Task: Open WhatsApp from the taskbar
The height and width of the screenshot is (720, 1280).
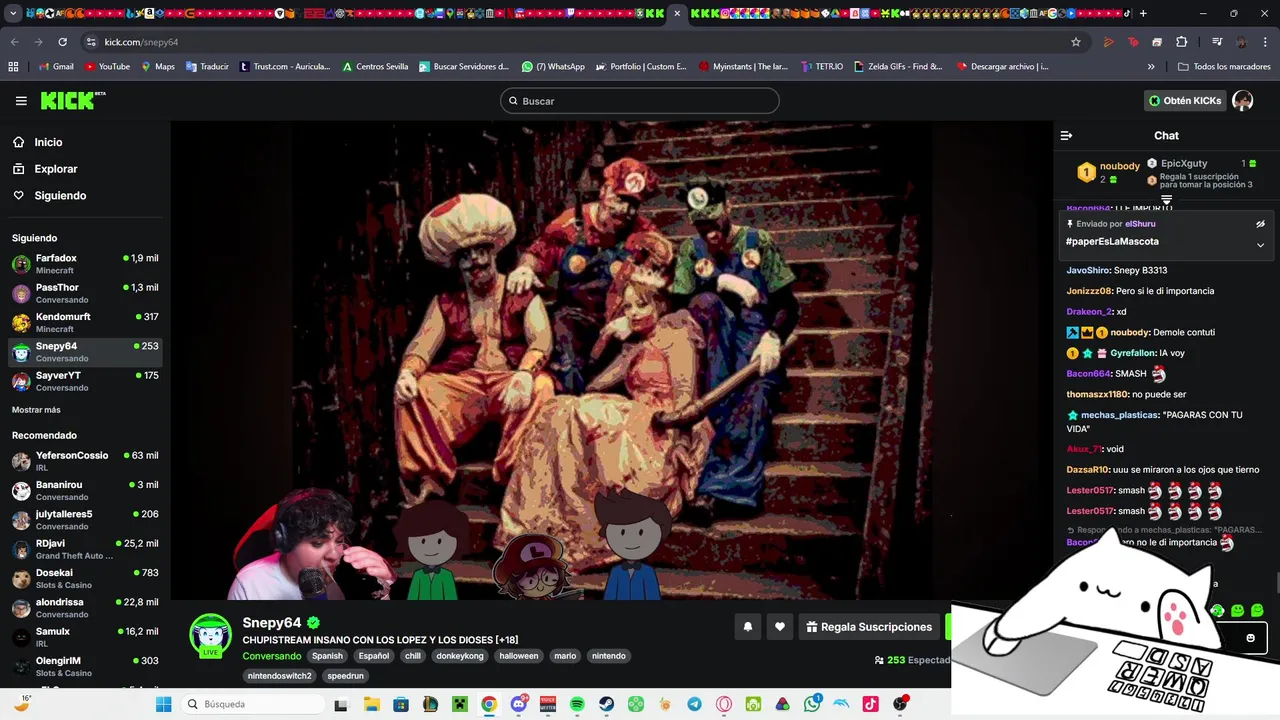Action: pos(812,704)
